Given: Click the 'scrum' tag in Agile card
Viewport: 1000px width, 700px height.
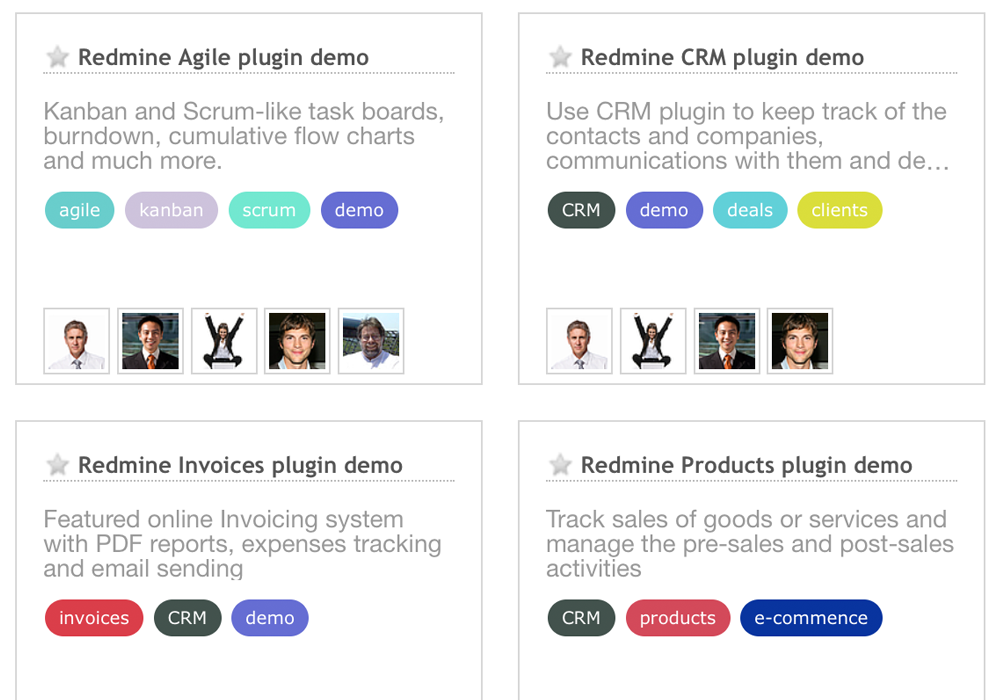Looking at the screenshot, I should pyautogui.click(x=269, y=210).
